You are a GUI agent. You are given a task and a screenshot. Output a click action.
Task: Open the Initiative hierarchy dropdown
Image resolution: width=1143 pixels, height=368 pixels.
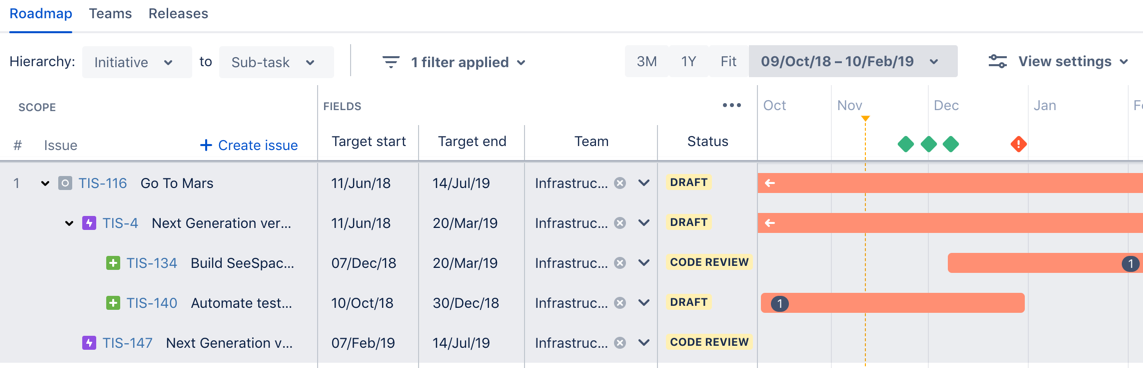coord(137,63)
